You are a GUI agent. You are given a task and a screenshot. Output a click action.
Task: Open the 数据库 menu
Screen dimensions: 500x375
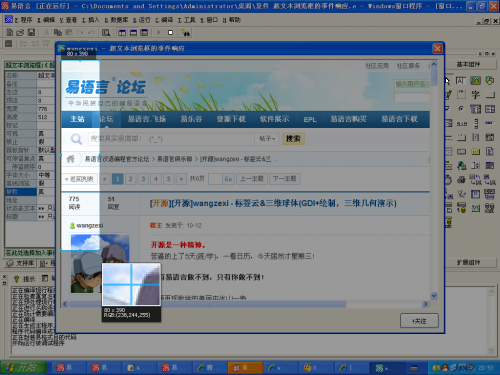pos(116,20)
